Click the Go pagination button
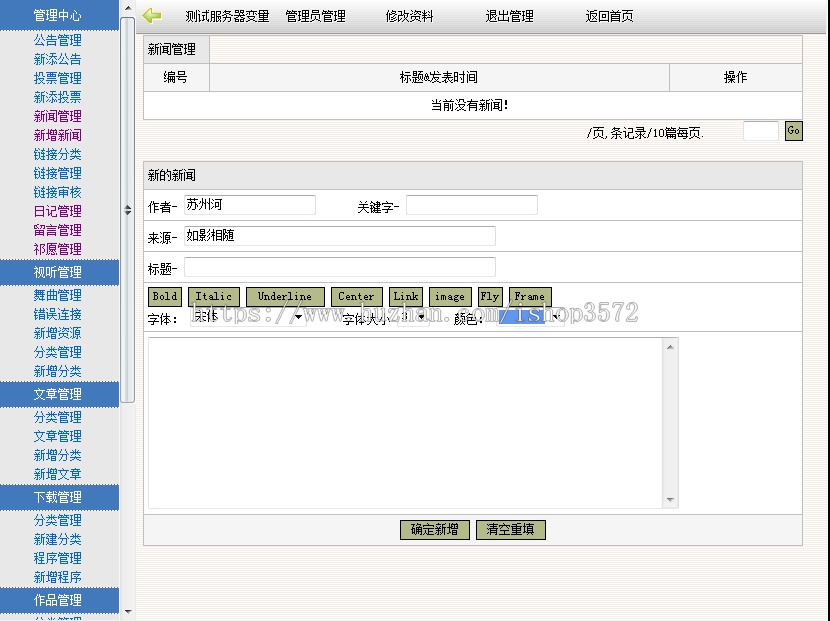Screen dimensions: 830x621 (x=793, y=131)
